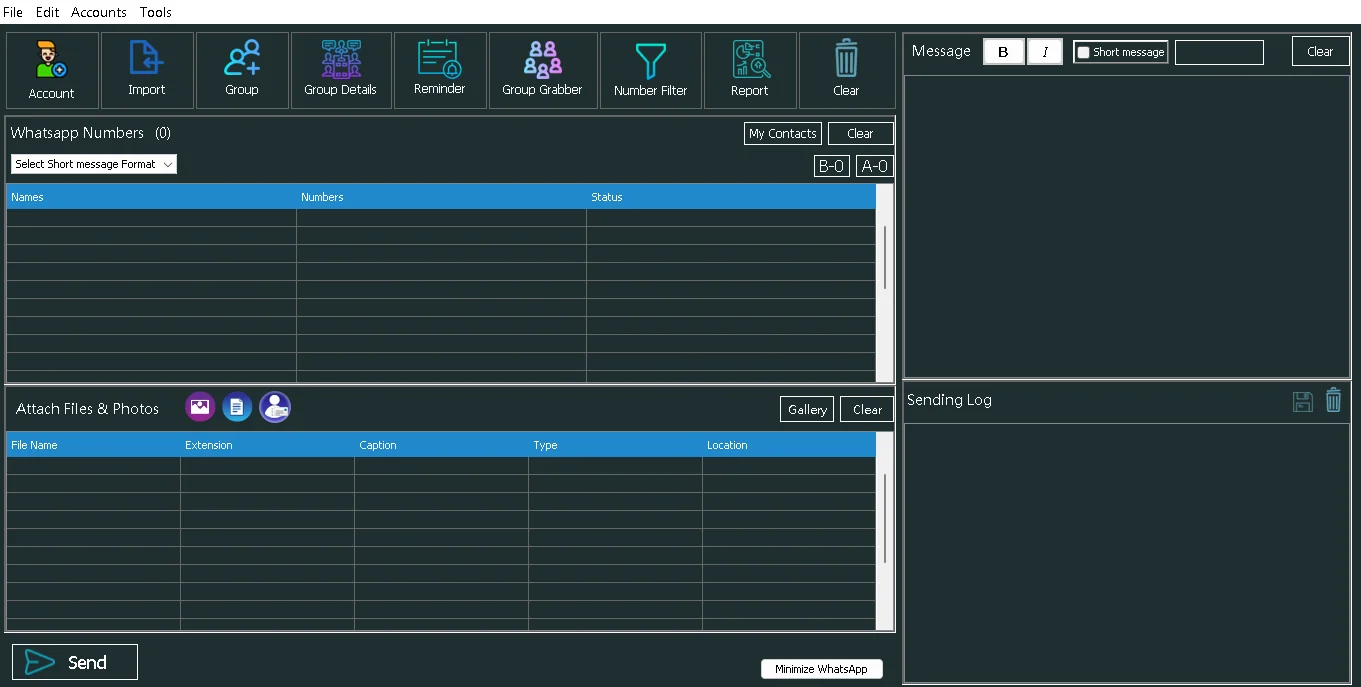Click the Type column header
Image resolution: width=1361 pixels, height=687 pixels.
pos(615,445)
